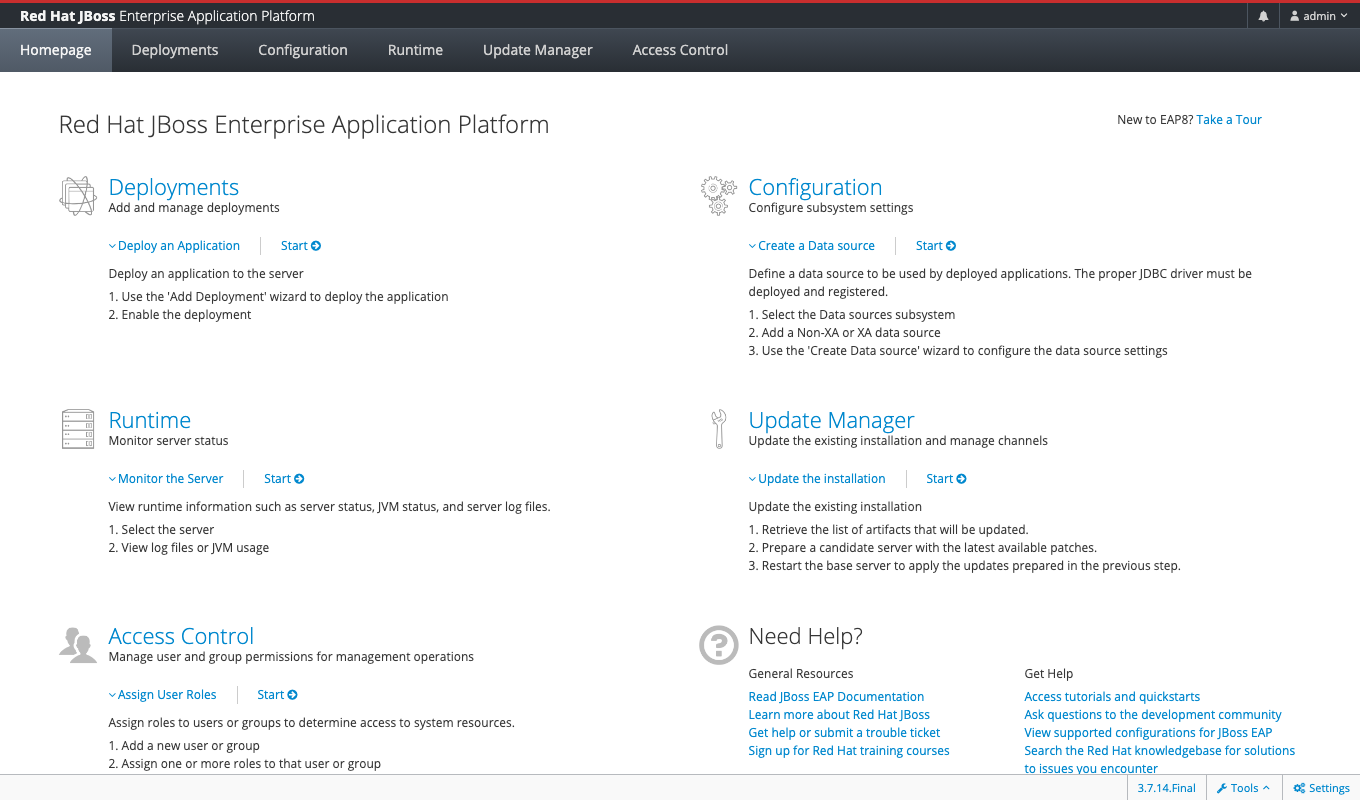
Task: Click the Update Manager wrench icon
Action: pos(718,429)
